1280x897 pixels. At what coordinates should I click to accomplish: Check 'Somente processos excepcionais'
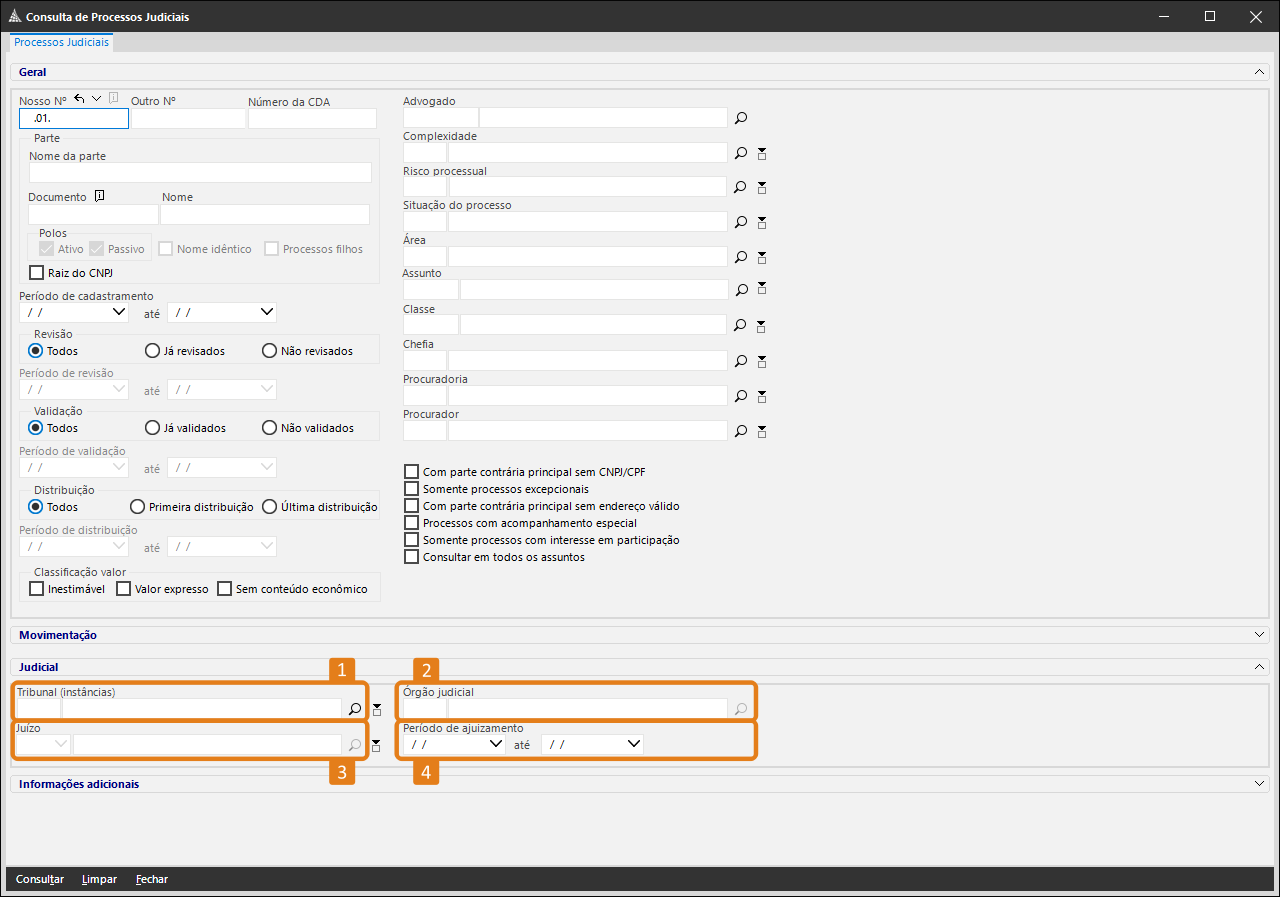click(x=411, y=489)
